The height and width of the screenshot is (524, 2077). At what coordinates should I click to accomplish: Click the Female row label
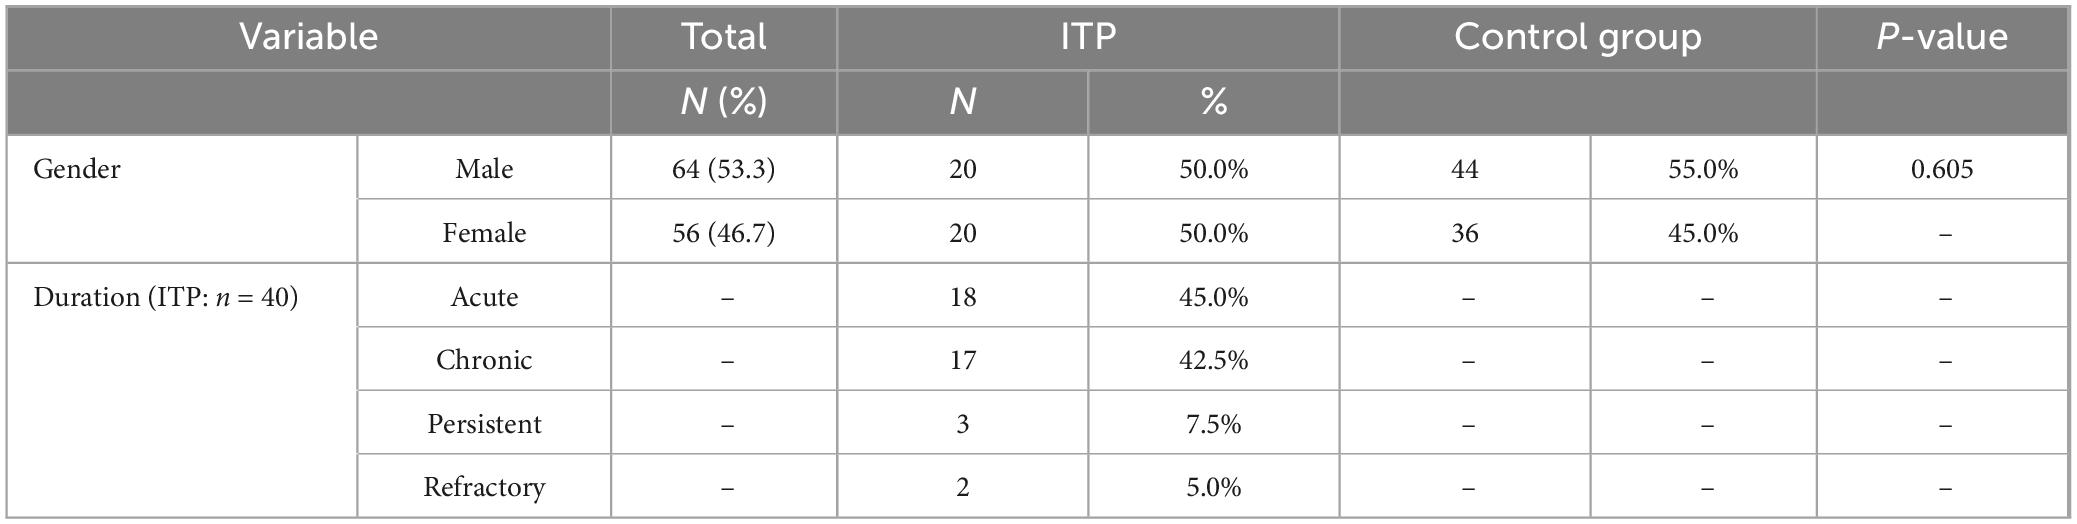[x=484, y=233]
